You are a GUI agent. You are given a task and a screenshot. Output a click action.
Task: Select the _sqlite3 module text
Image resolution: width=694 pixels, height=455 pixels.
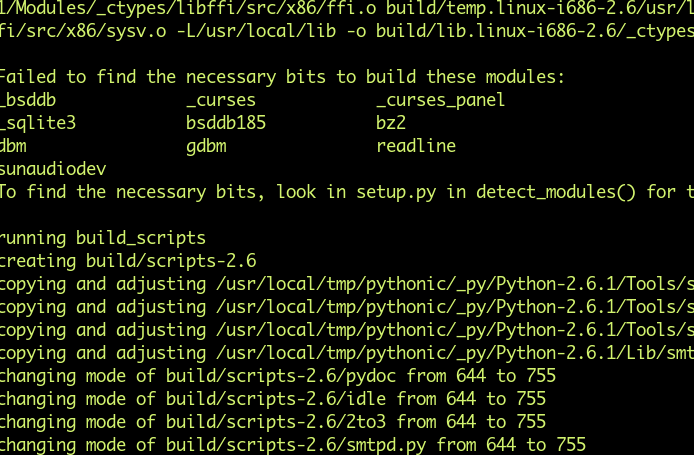pos(37,123)
